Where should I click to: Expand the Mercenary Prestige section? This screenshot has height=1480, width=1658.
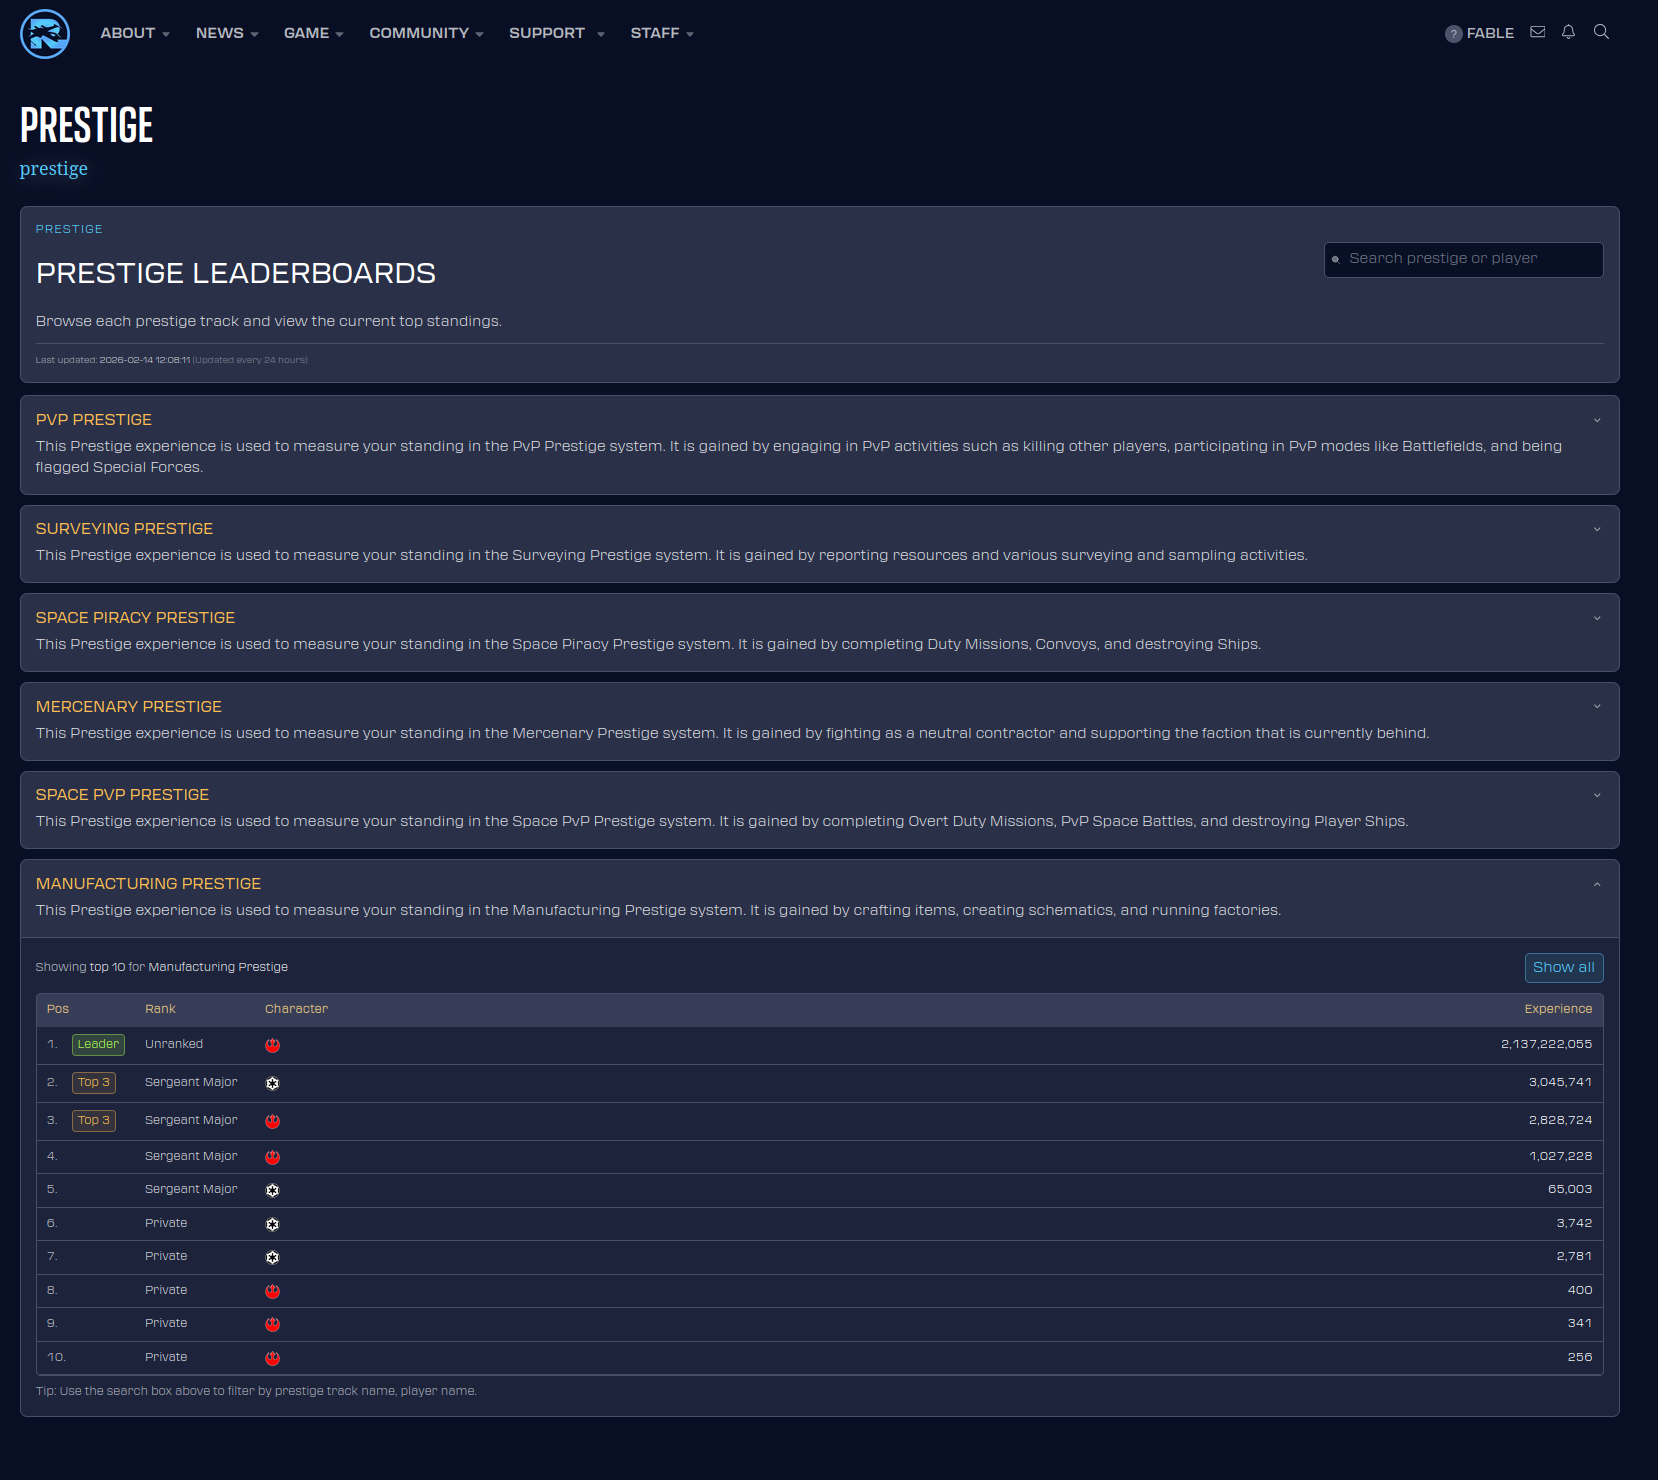[x=1597, y=707]
